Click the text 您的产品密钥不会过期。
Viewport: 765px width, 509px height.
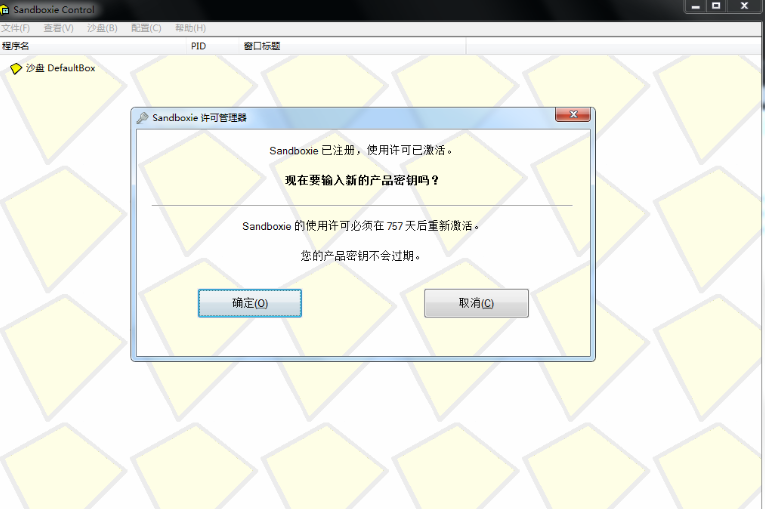pyautogui.click(x=361, y=256)
